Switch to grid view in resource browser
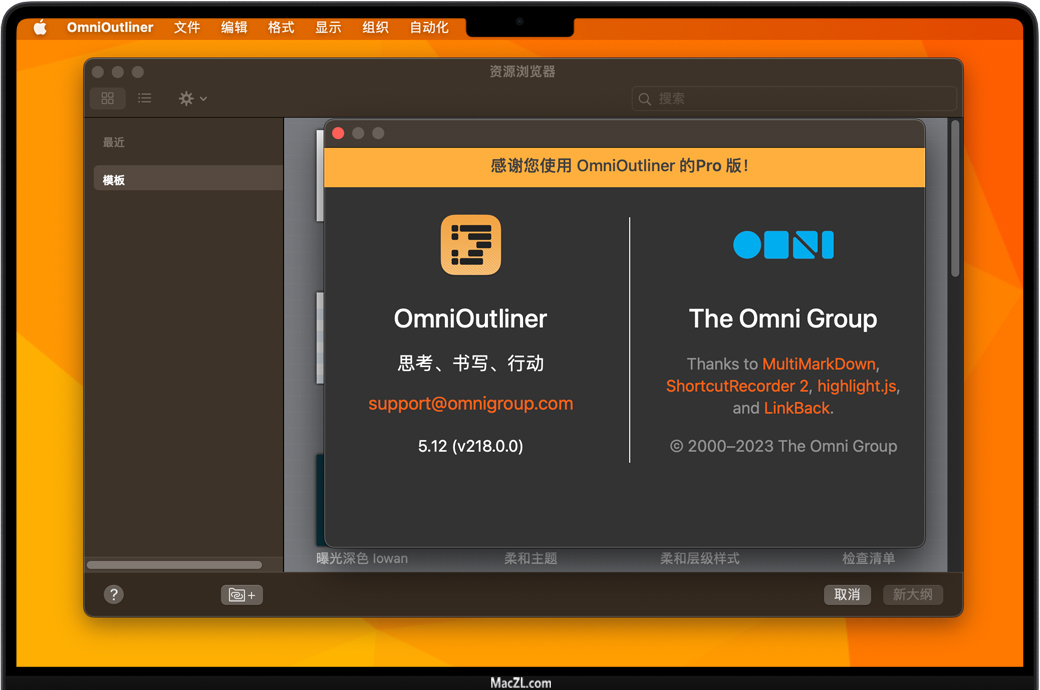Image resolution: width=1040 pixels, height=690 pixels. point(107,98)
